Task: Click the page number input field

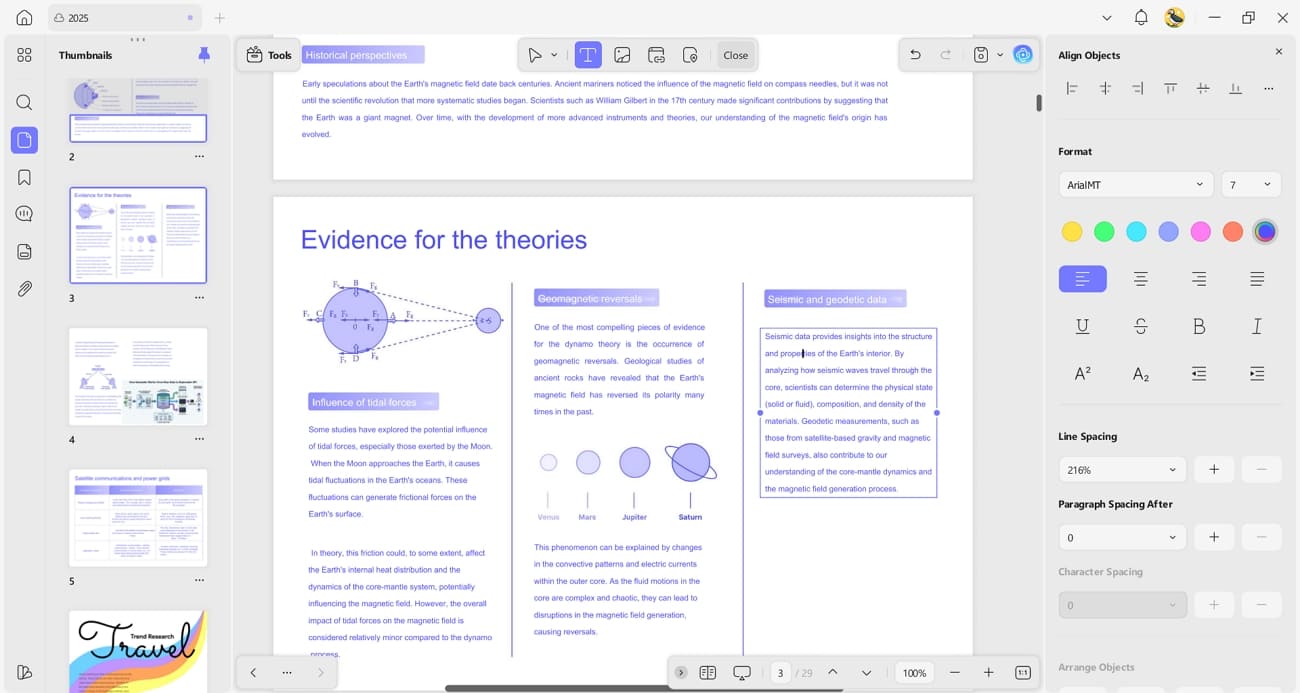Action: tap(780, 673)
